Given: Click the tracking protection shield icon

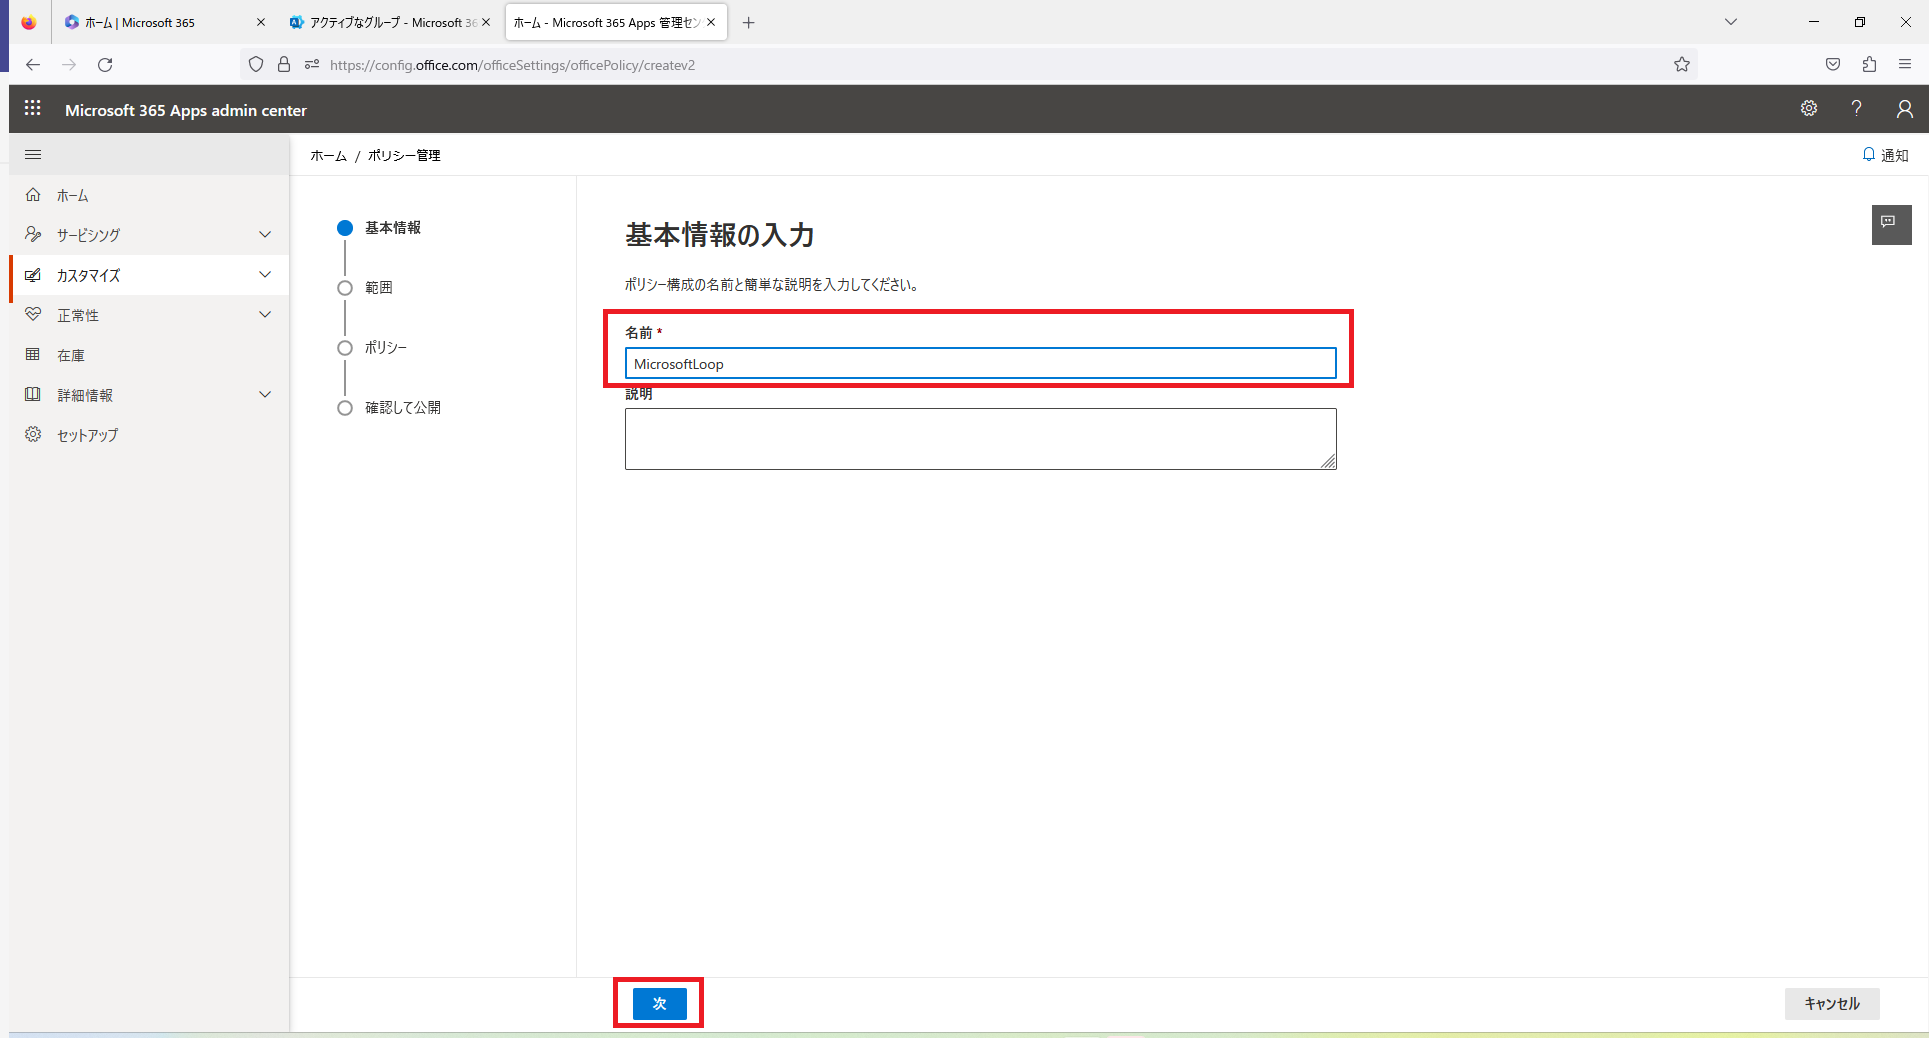Looking at the screenshot, I should coord(256,64).
